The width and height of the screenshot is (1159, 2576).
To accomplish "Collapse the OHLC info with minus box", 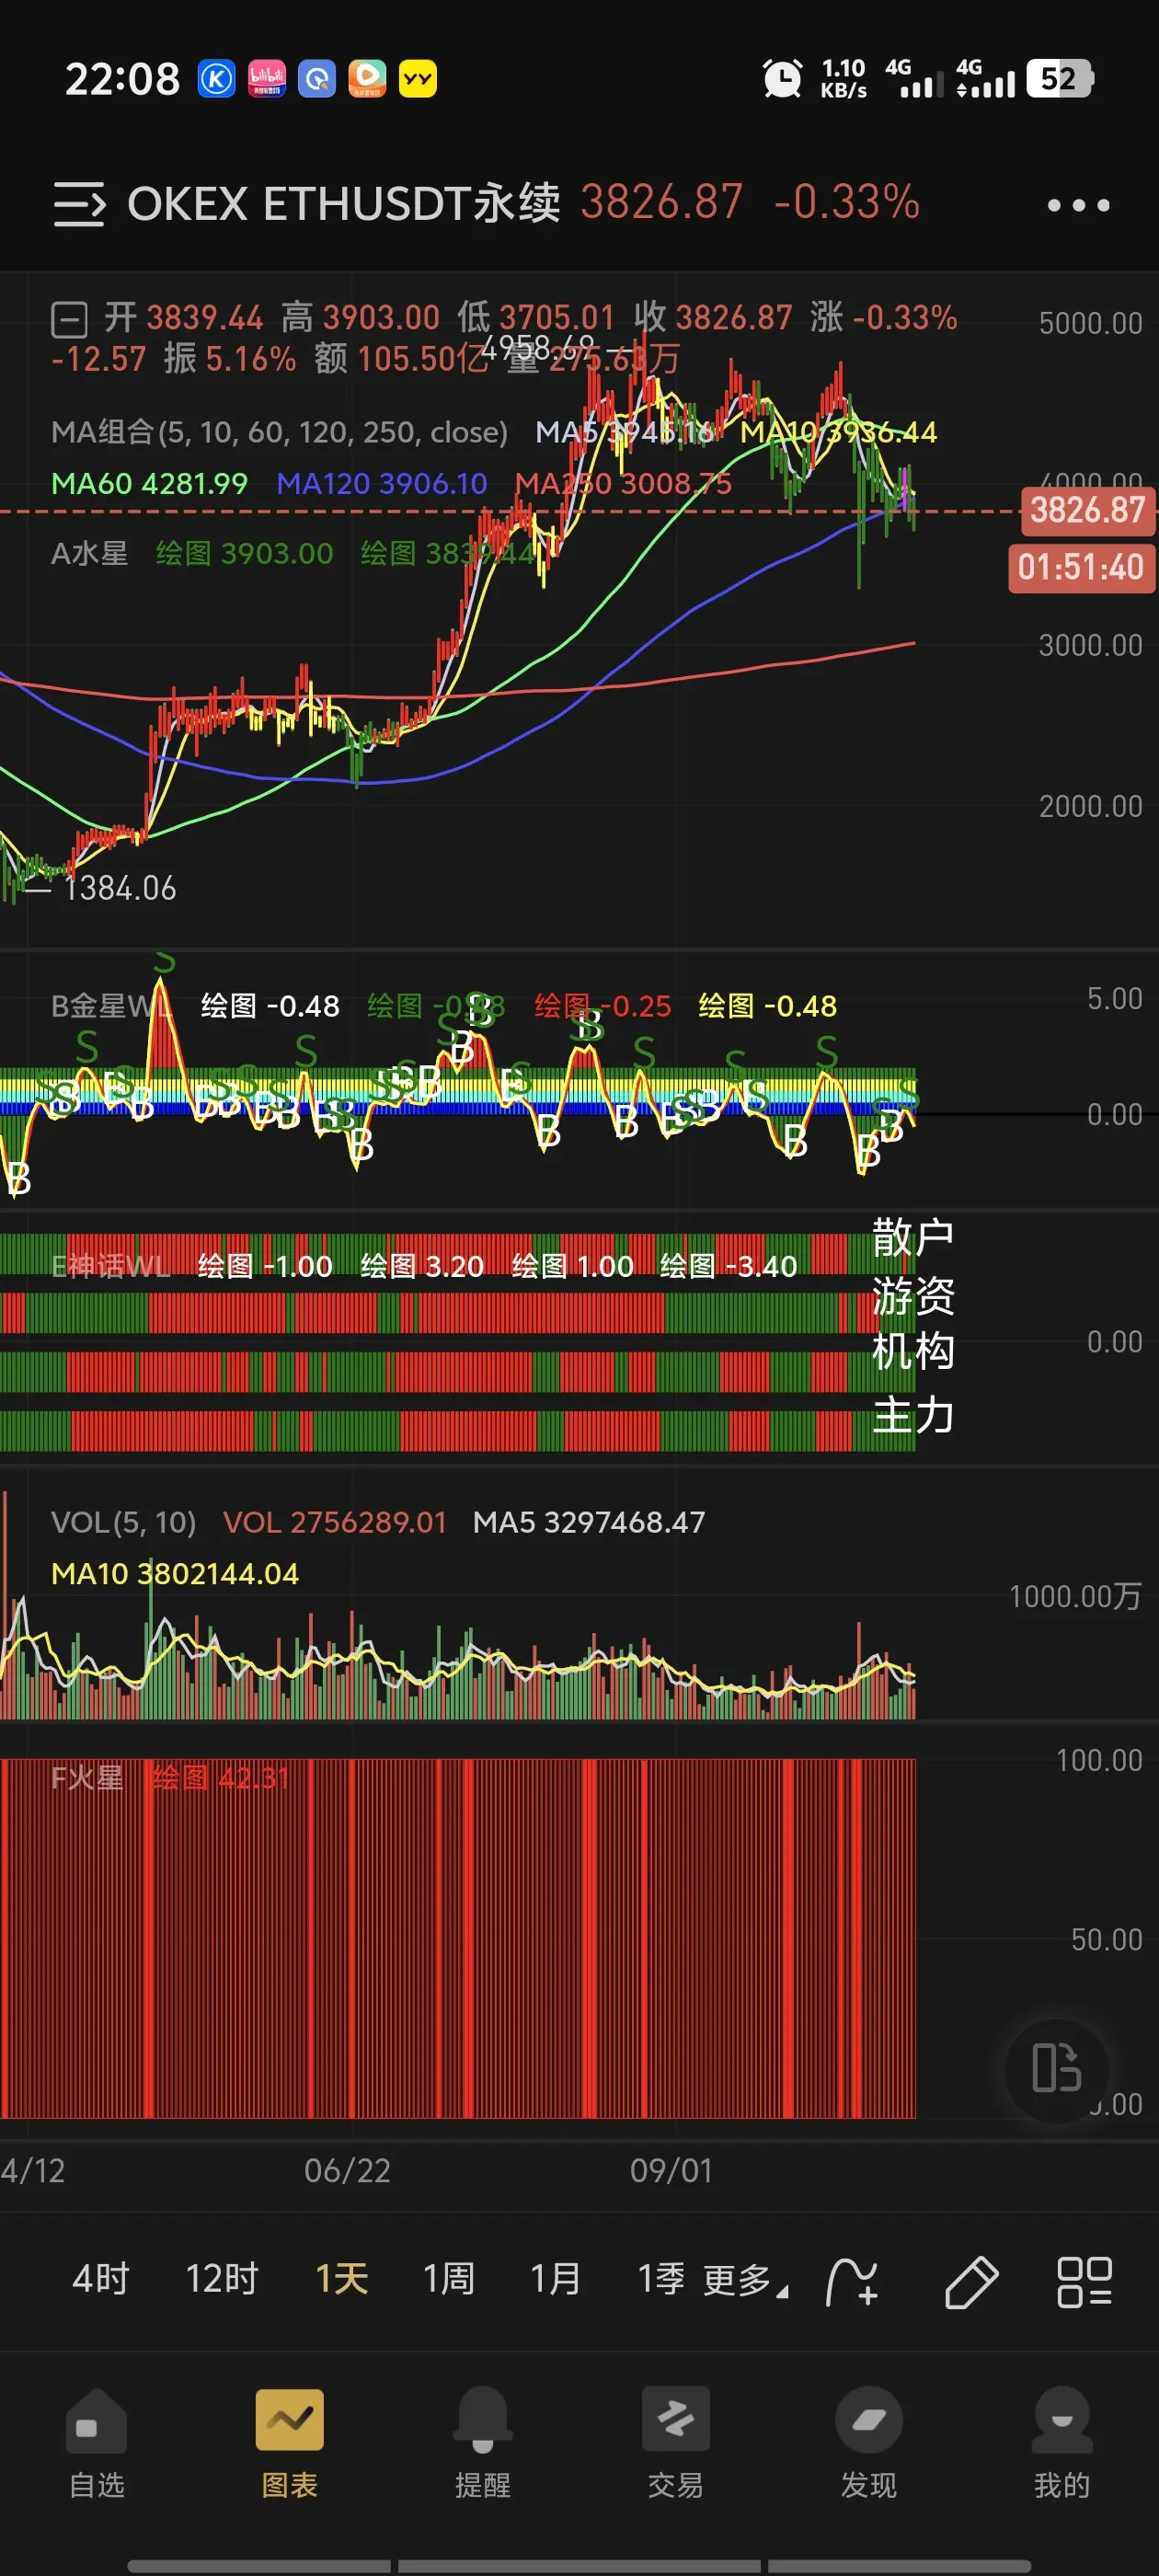I will [x=69, y=320].
